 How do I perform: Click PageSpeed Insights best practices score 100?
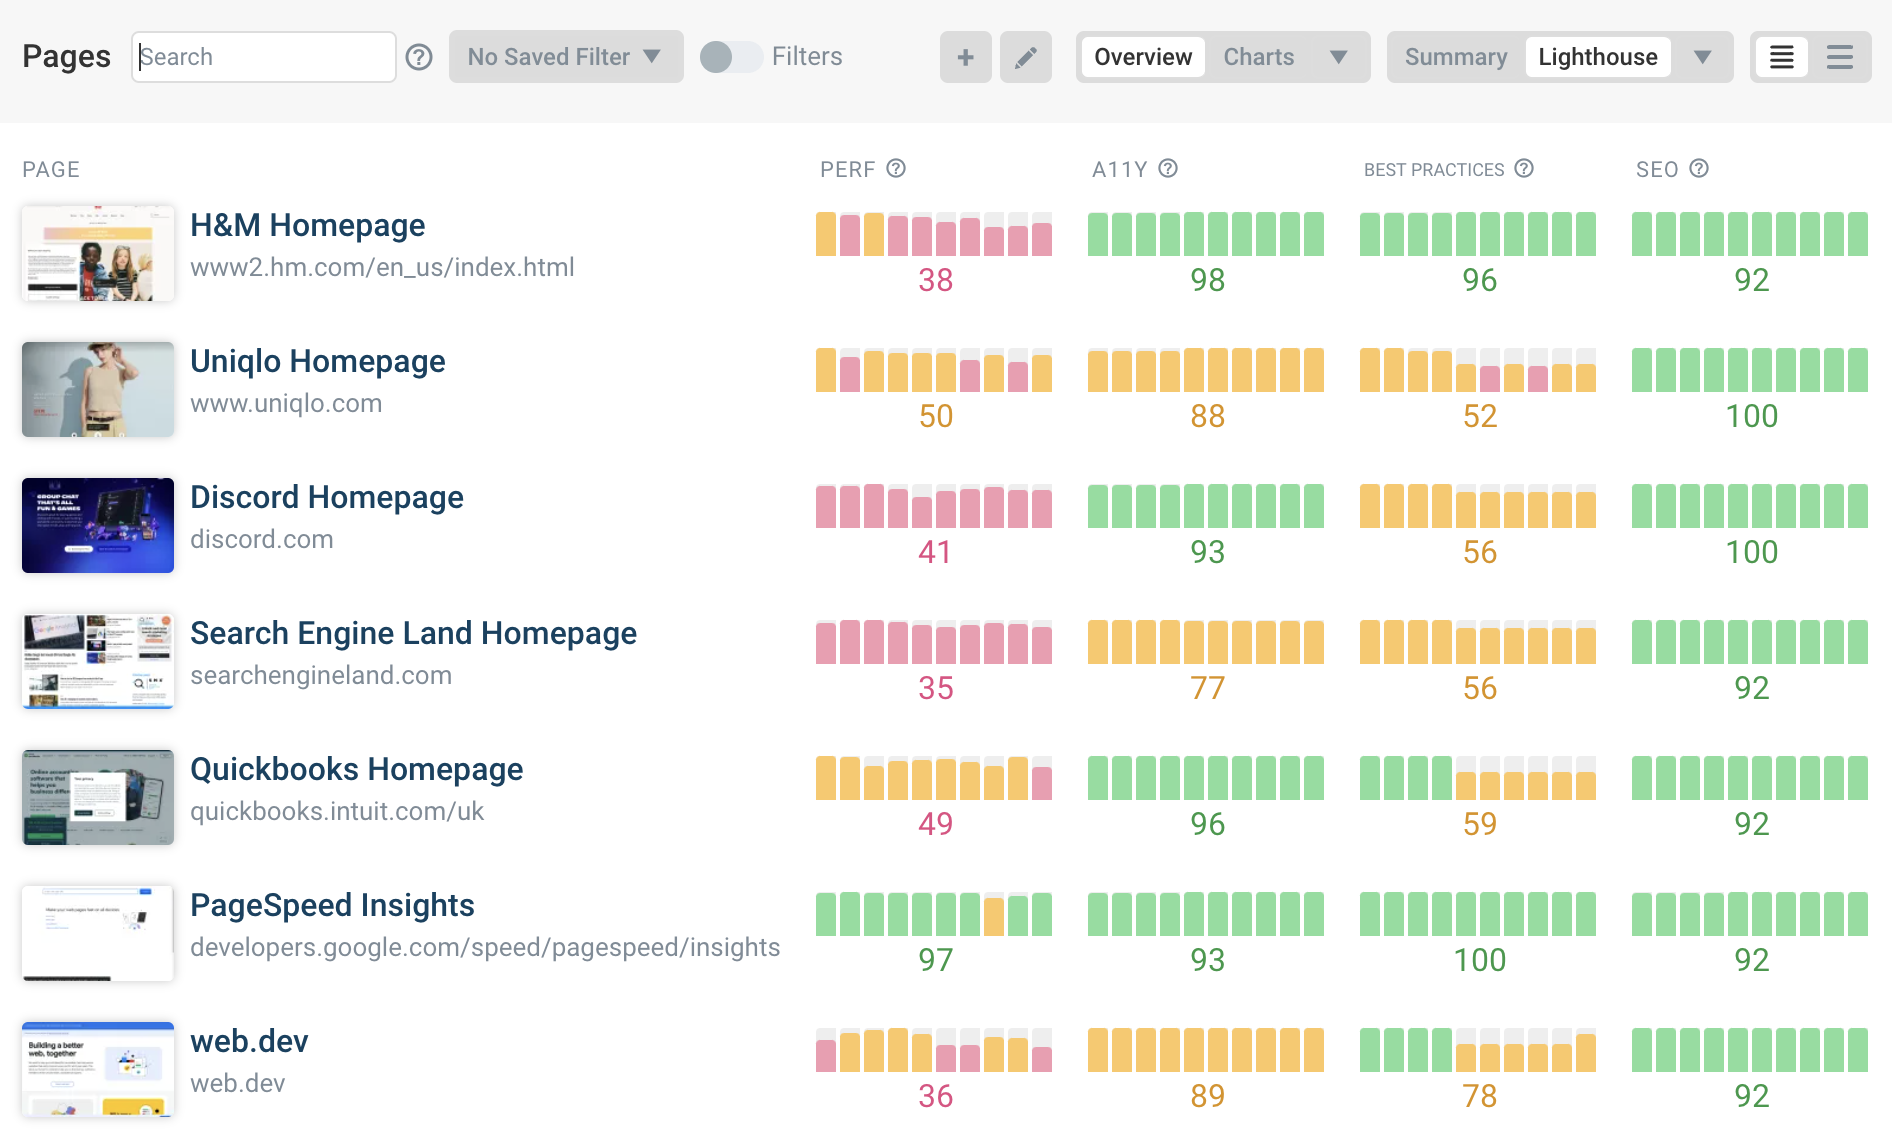[x=1480, y=961]
